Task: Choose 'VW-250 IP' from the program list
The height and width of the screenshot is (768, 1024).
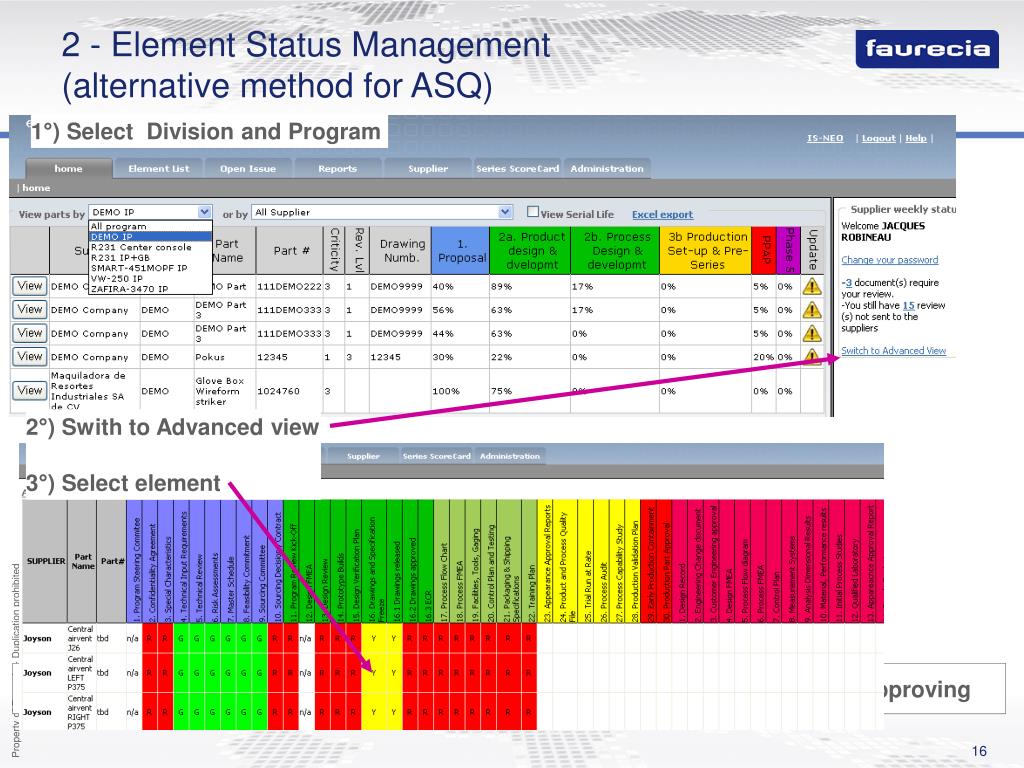Action: (150, 278)
